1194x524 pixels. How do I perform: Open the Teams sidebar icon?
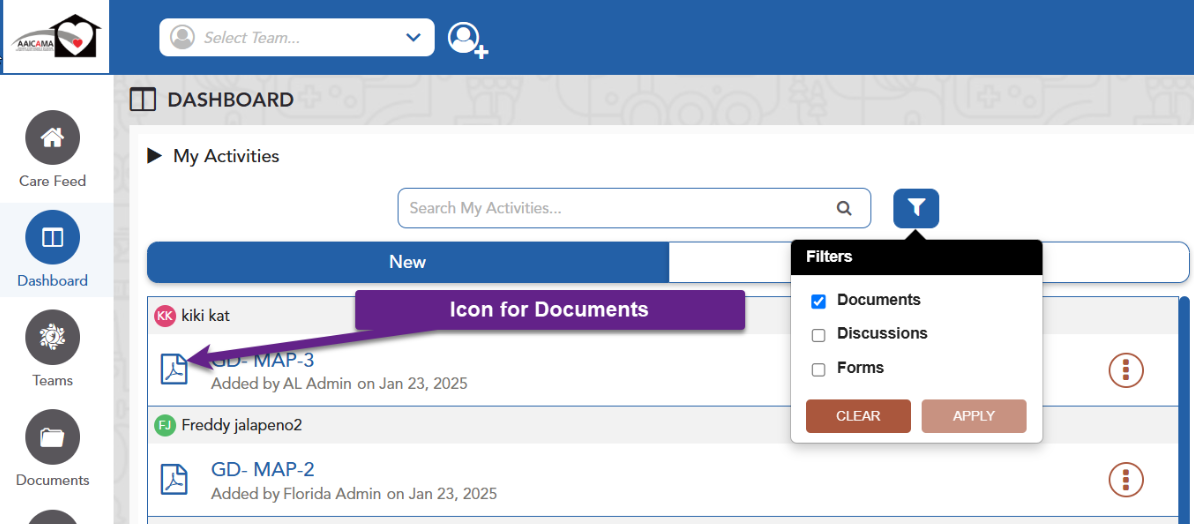(52, 338)
